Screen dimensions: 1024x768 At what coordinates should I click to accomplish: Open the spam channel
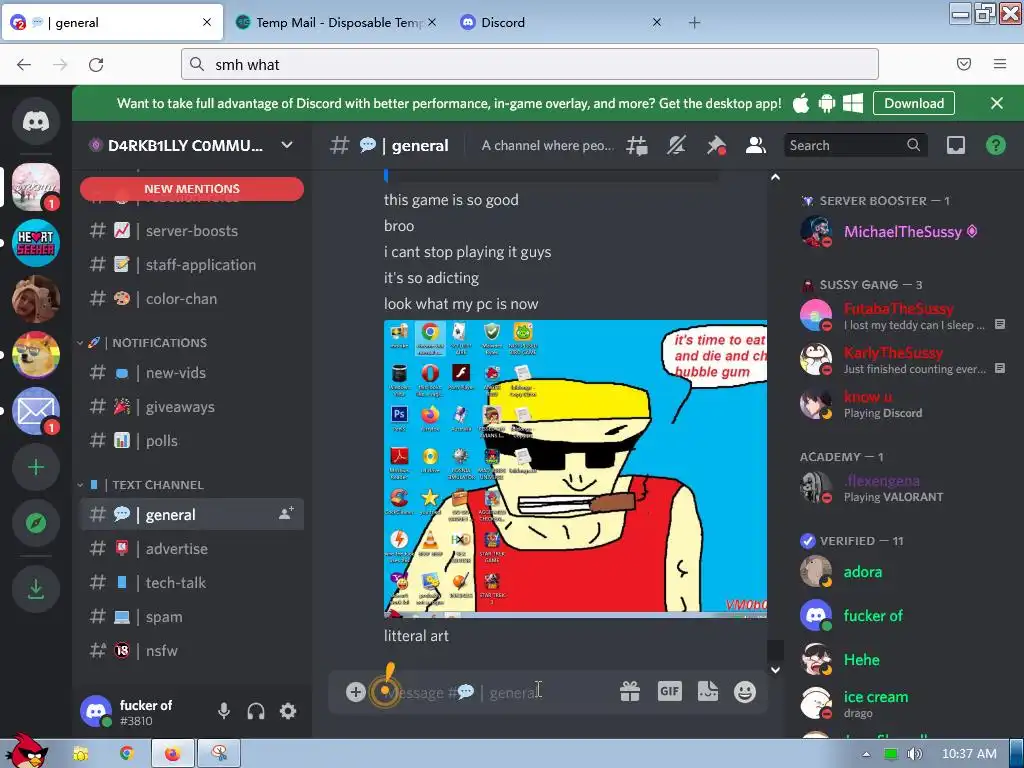click(191, 616)
